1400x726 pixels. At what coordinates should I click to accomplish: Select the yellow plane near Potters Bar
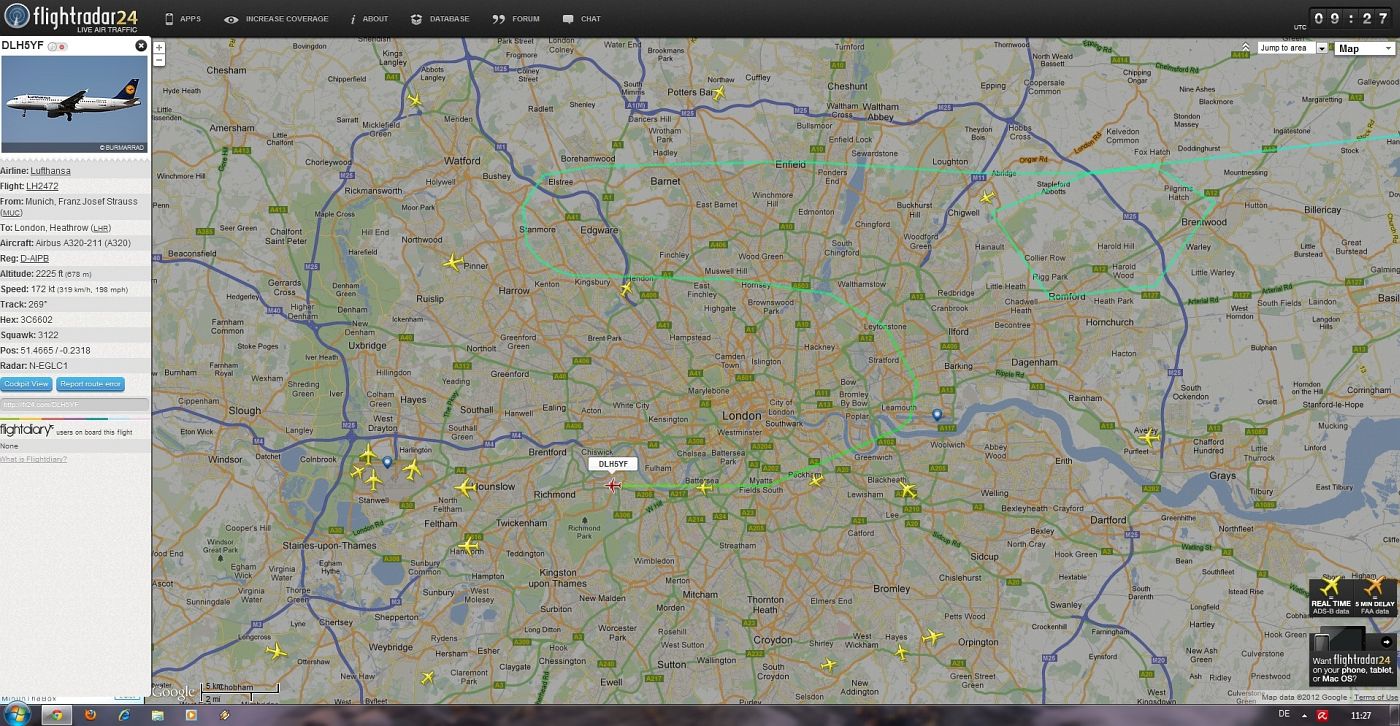click(x=718, y=93)
